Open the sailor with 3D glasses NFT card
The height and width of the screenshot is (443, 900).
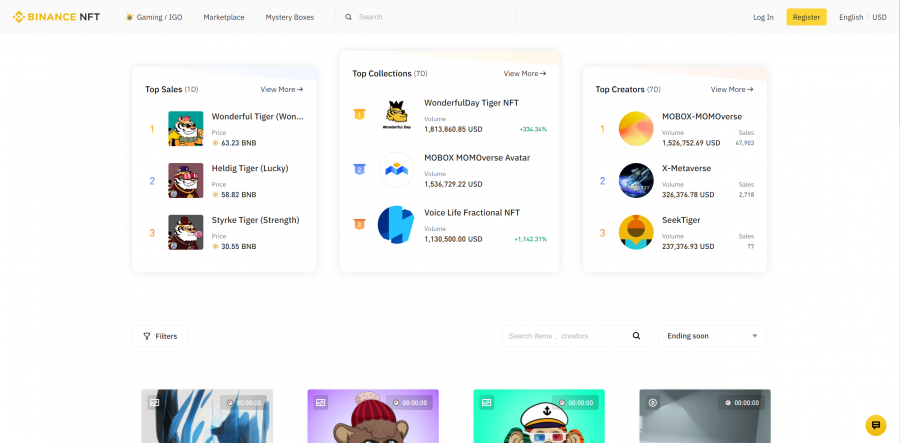pyautogui.click(x=539, y=416)
